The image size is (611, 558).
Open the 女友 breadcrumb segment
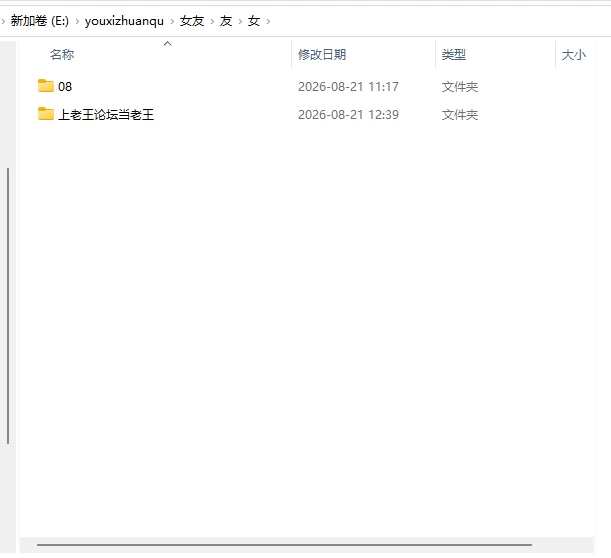(x=192, y=21)
